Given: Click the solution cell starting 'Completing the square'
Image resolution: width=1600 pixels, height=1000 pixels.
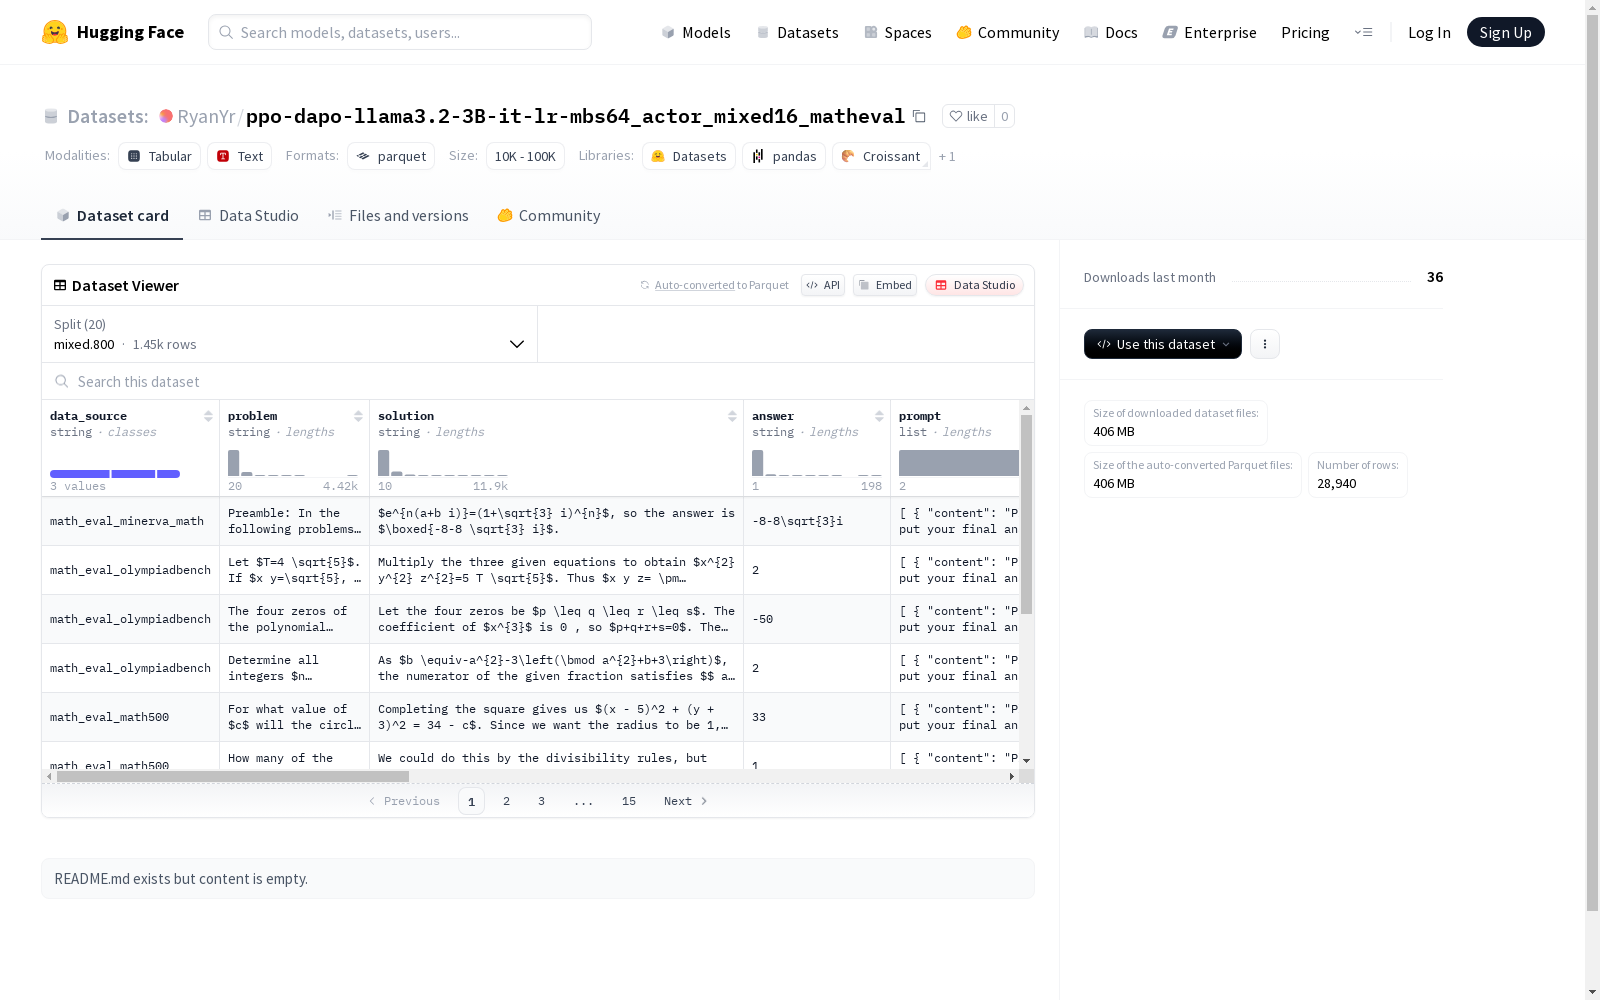Looking at the screenshot, I should click(x=556, y=717).
